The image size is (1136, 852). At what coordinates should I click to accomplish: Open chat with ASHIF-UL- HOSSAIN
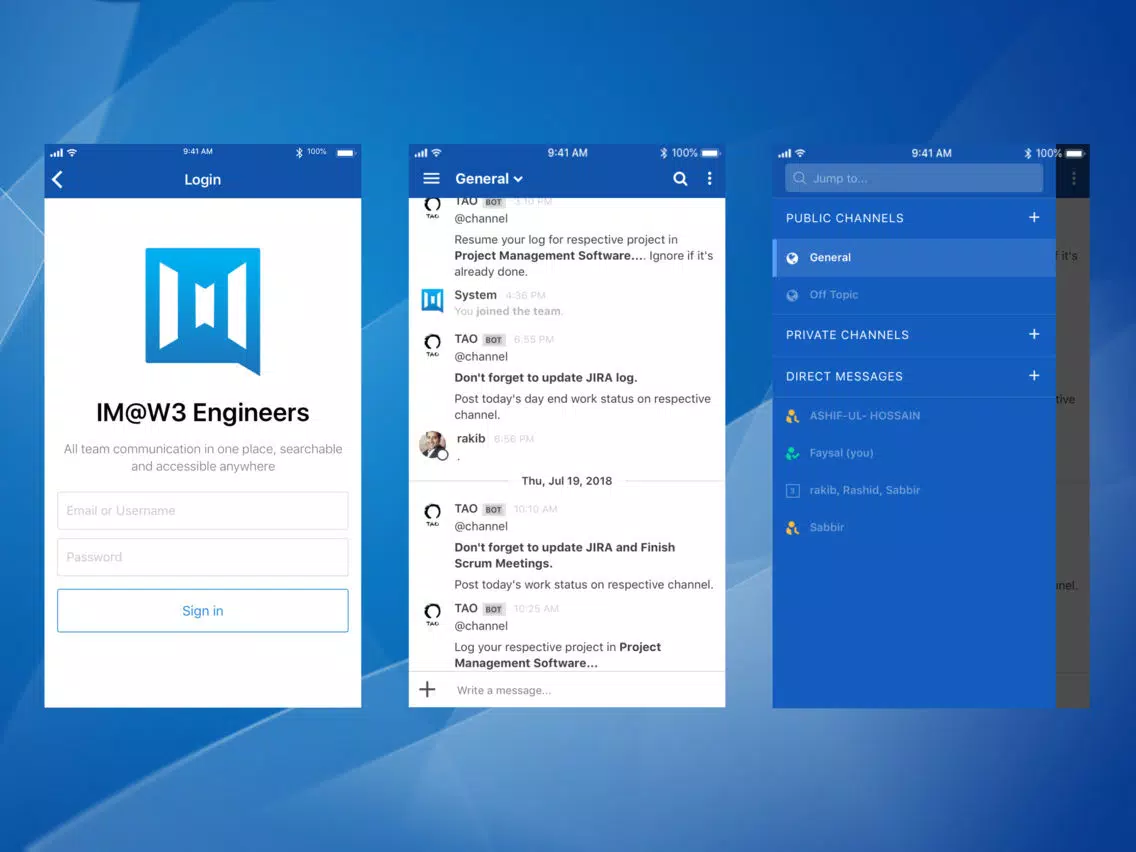point(914,416)
